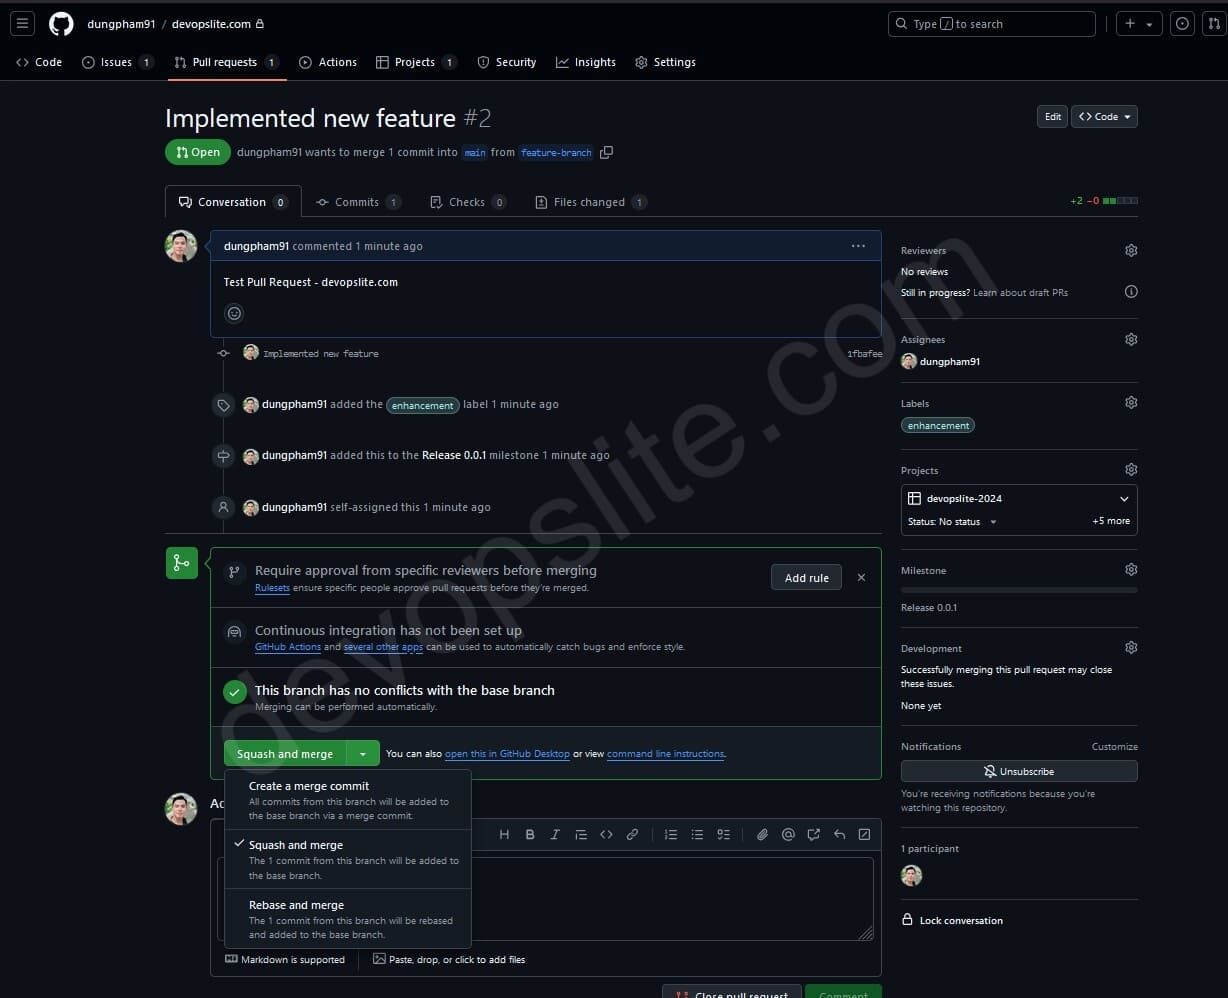
Task: Open Assignees settings gear
Action: tap(1131, 339)
